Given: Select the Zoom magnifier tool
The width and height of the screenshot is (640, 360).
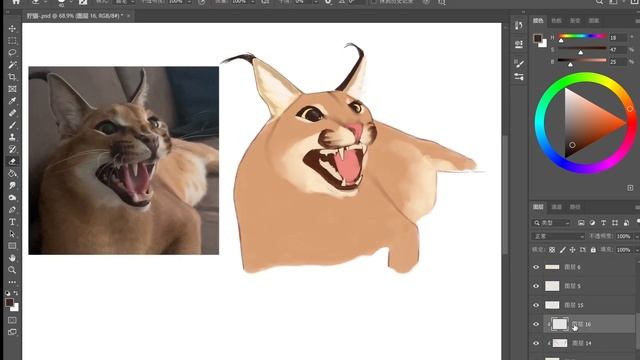Looking at the screenshot, I should click(12, 270).
